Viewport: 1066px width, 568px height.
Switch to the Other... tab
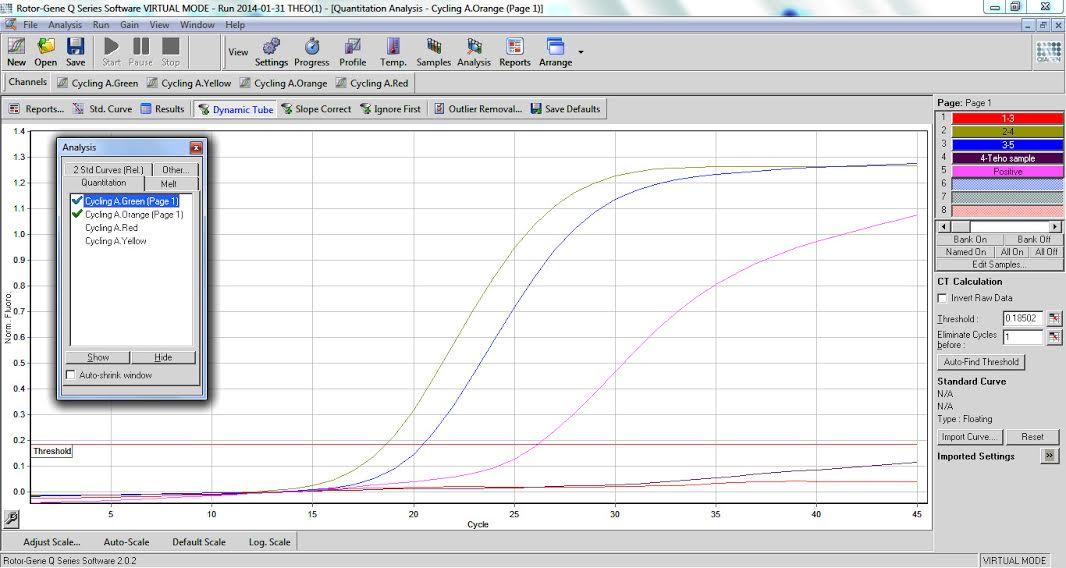pos(175,169)
